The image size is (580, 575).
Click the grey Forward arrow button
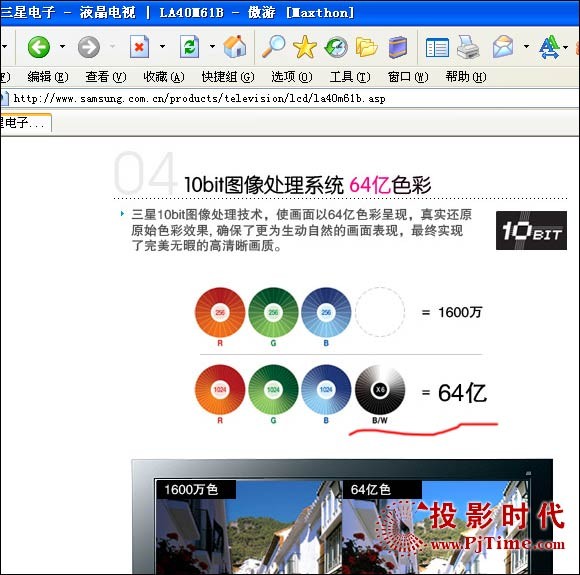click(x=89, y=47)
